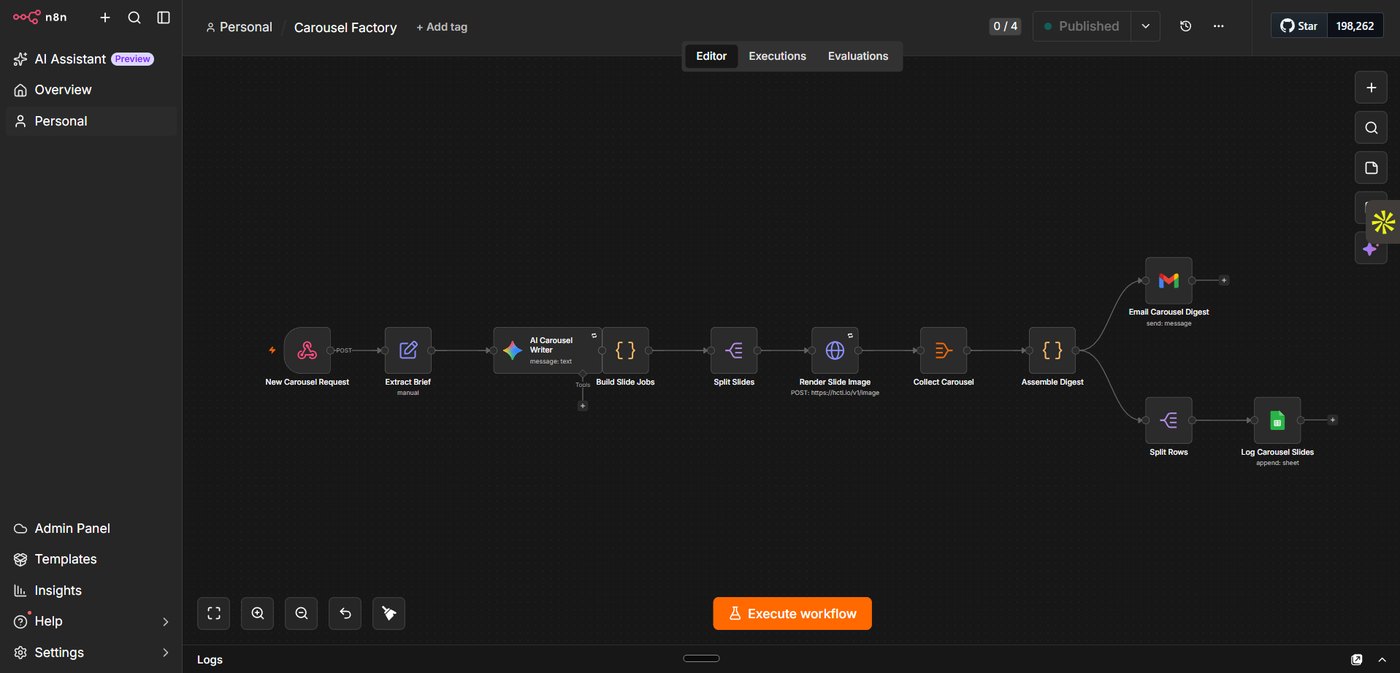The width and height of the screenshot is (1400, 673).
Task: Click the Published status button
Action: tap(1081, 26)
